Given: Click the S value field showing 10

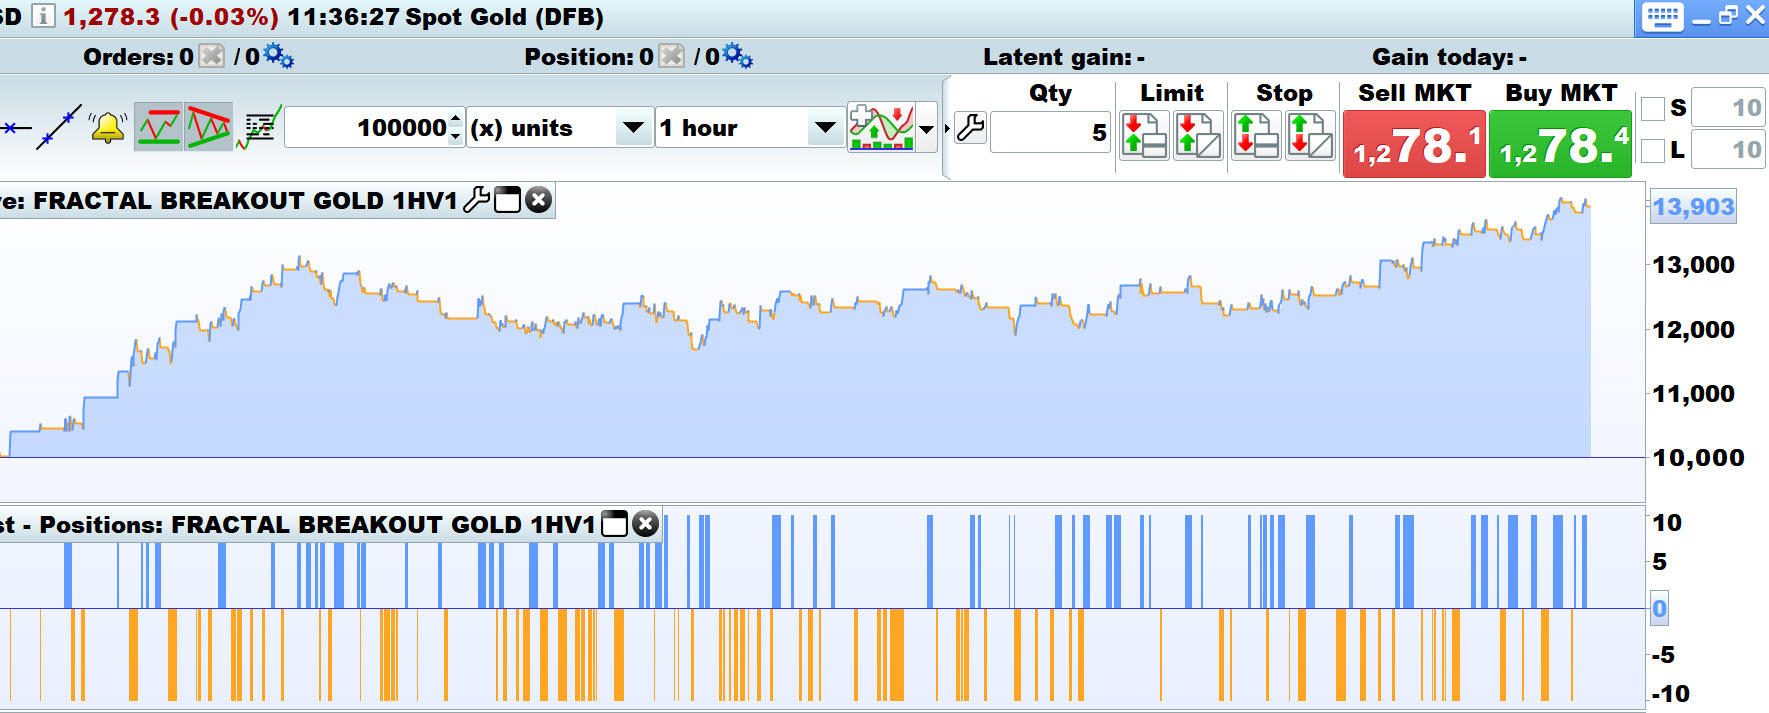Looking at the screenshot, I should pos(1729,108).
